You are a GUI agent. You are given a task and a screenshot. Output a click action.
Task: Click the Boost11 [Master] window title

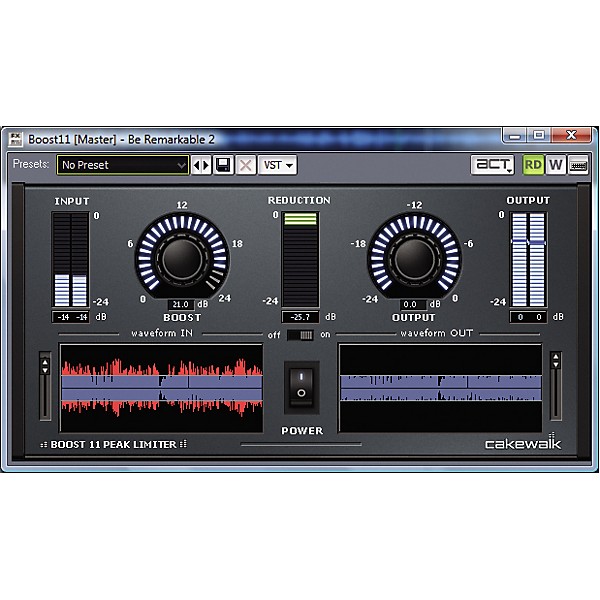click(x=121, y=140)
